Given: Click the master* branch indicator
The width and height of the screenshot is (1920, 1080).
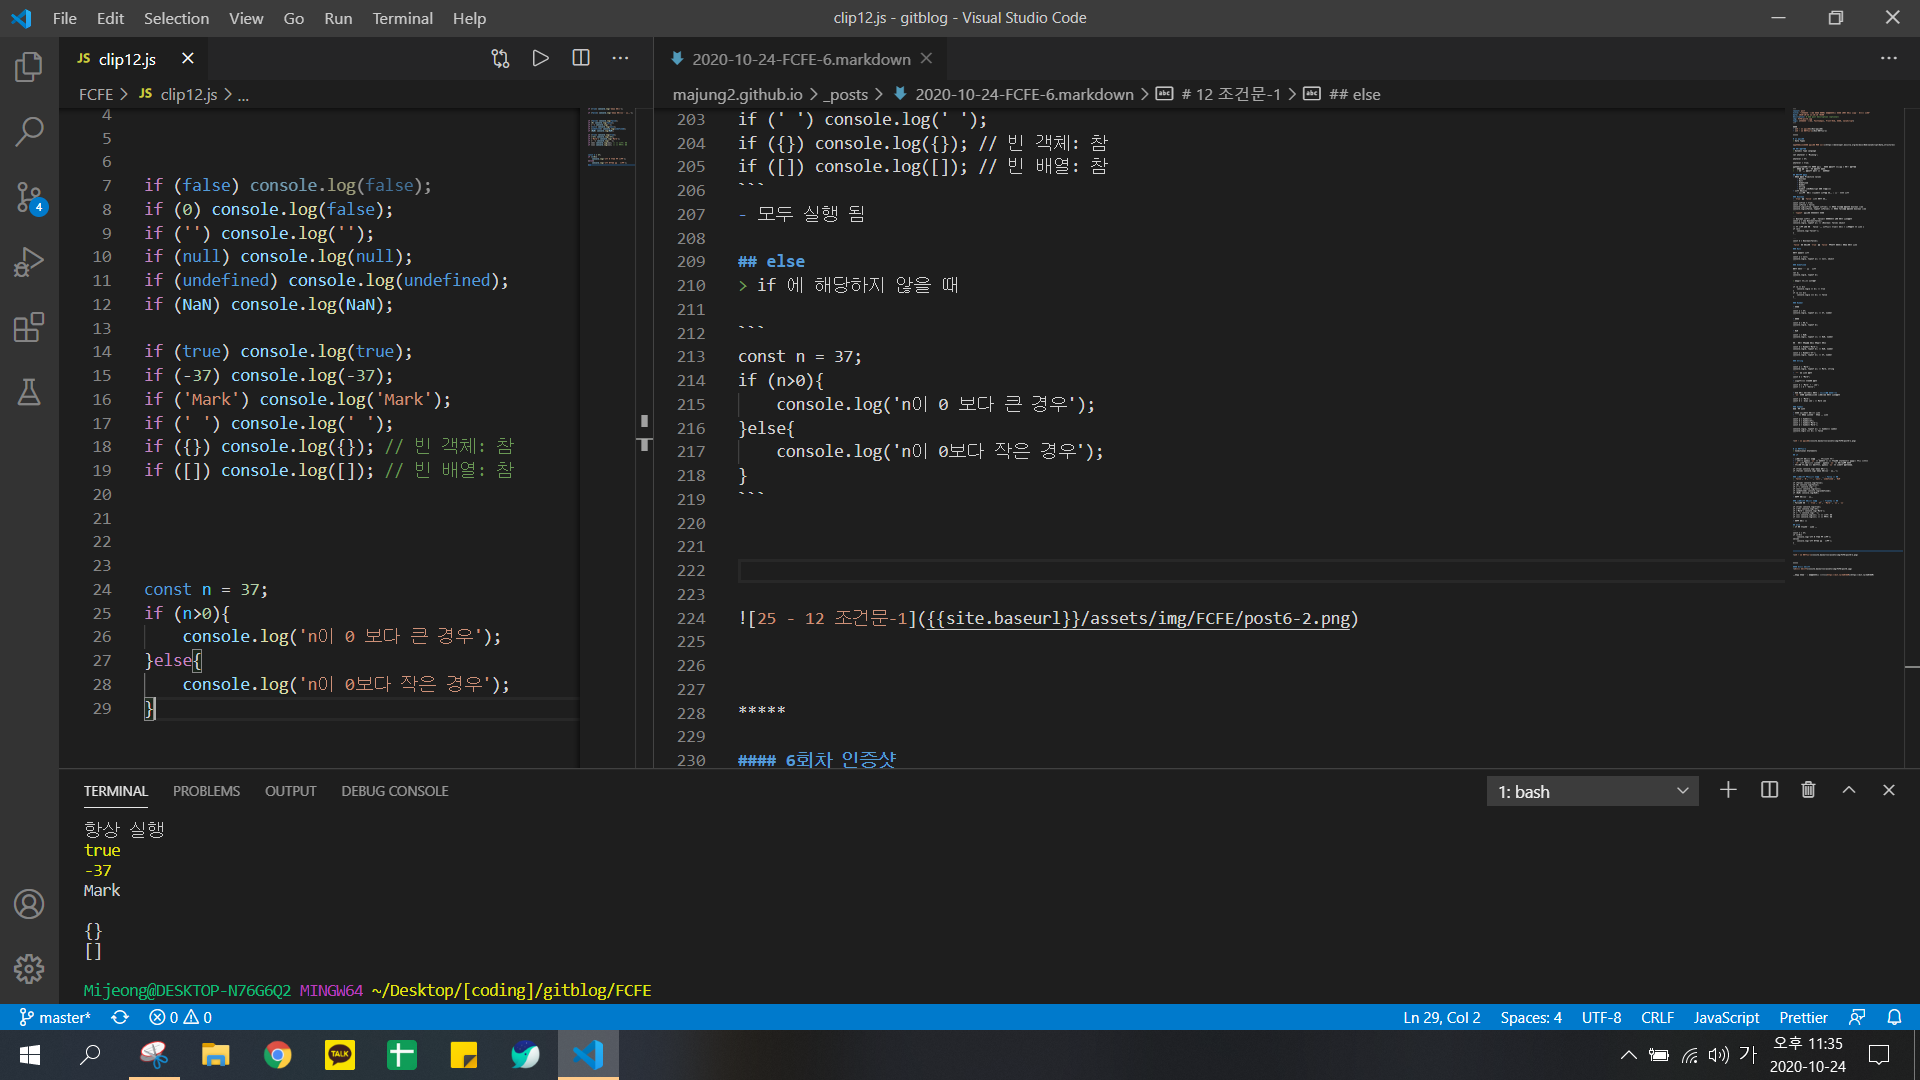Looking at the screenshot, I should tap(55, 1017).
